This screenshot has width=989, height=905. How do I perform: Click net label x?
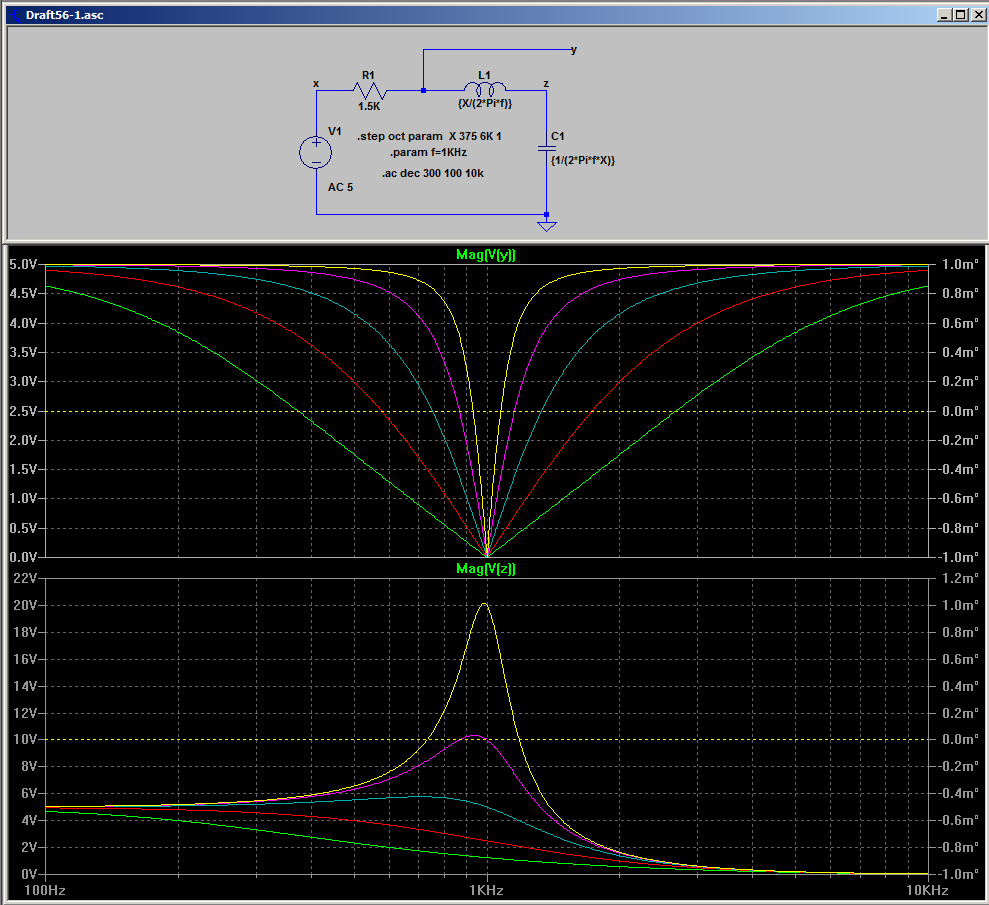click(316, 84)
